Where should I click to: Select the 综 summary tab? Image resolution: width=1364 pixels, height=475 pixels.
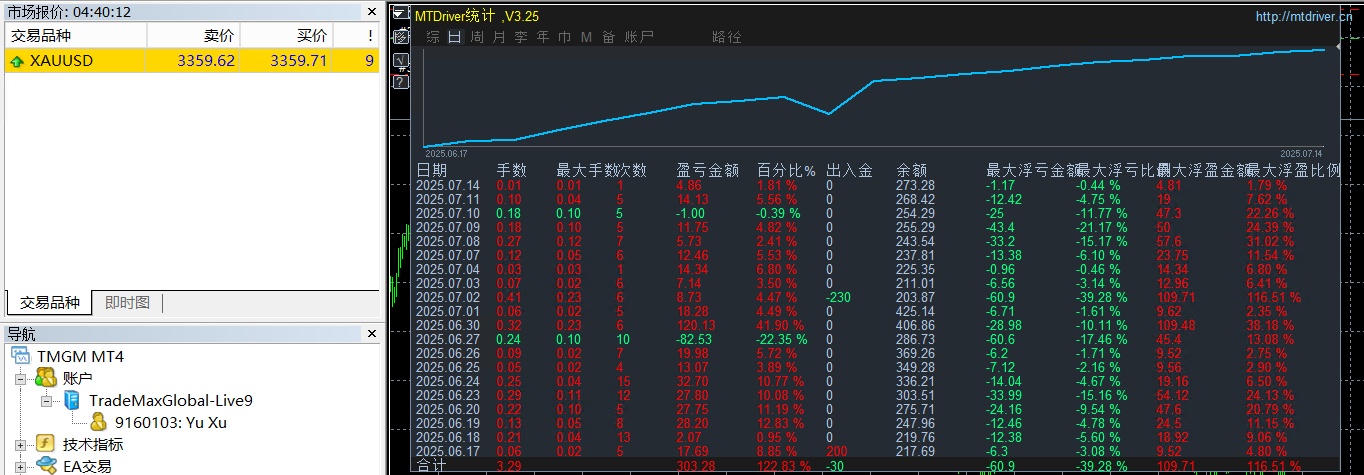click(x=433, y=37)
